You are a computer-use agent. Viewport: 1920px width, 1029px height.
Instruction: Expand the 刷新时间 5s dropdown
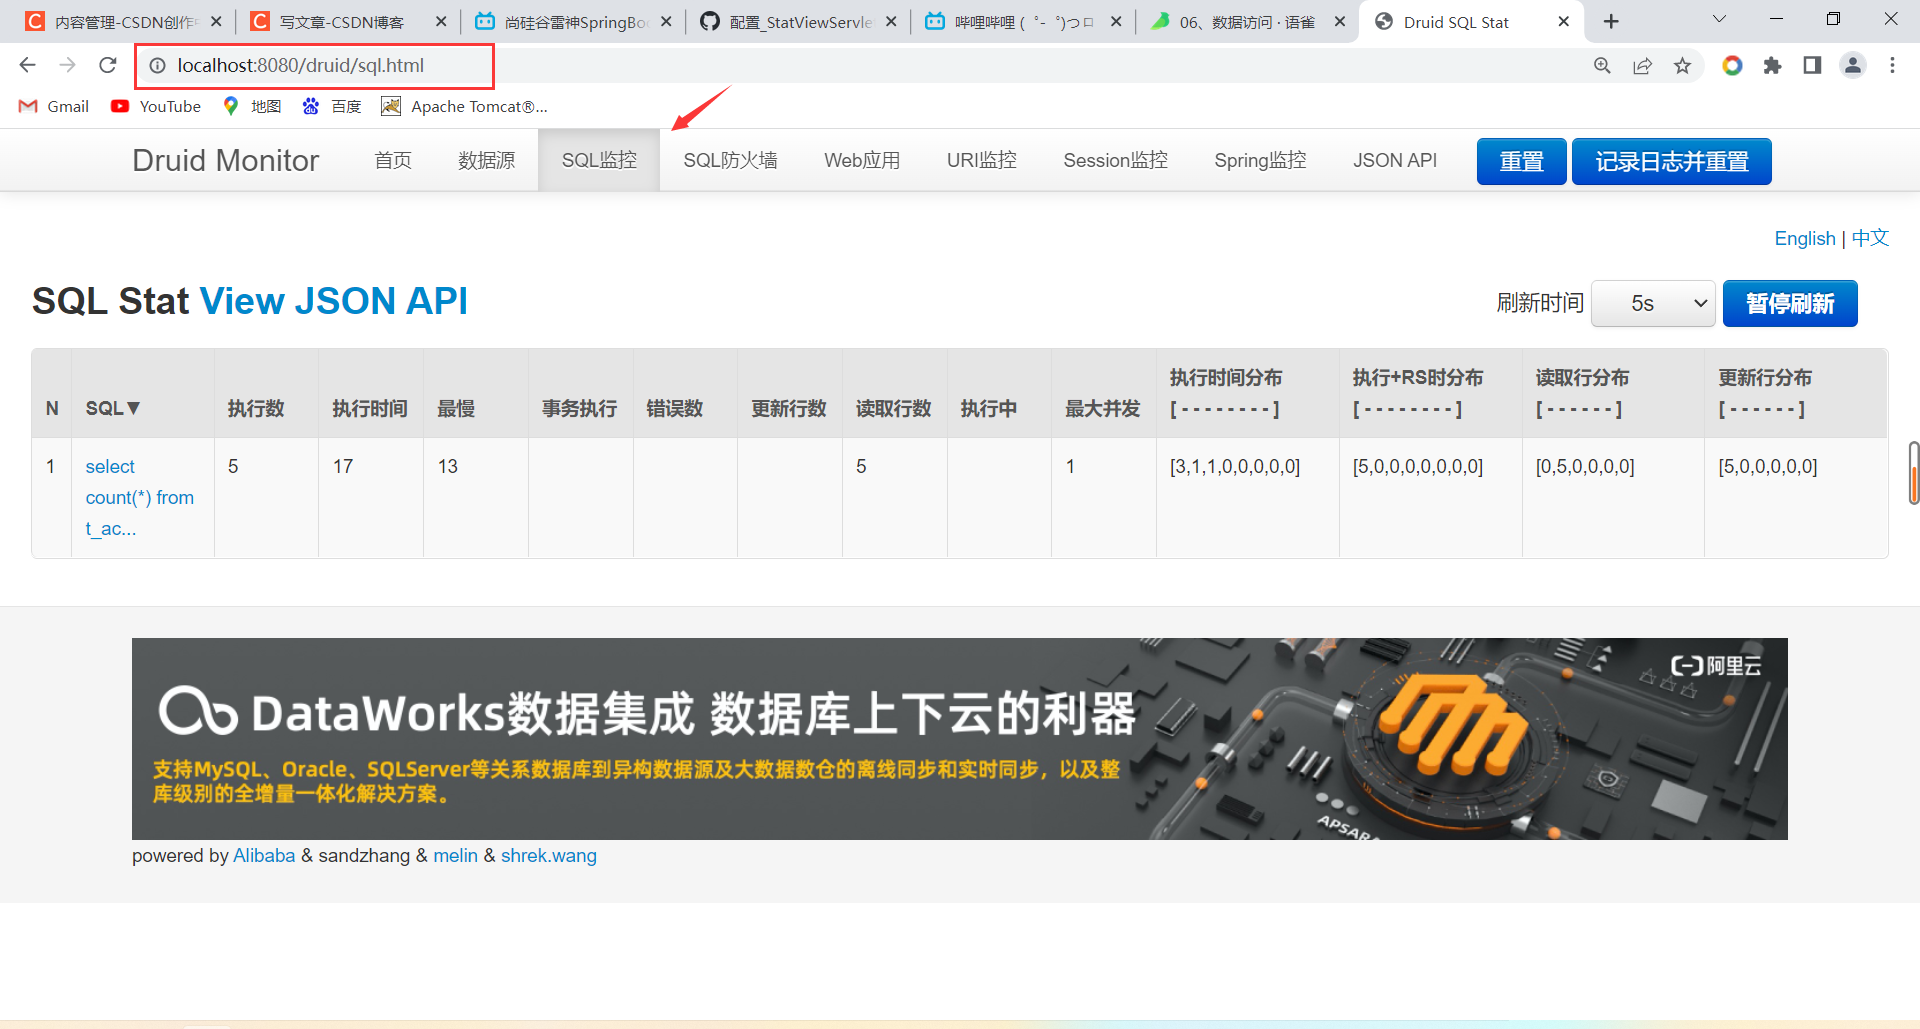(x=1653, y=303)
